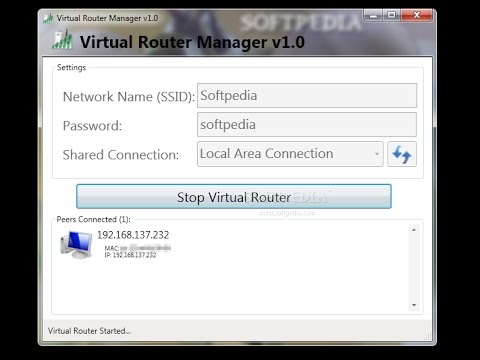Image resolution: width=480 pixels, height=360 pixels.
Task: Click the title bar app icon
Action: [x=48, y=18]
